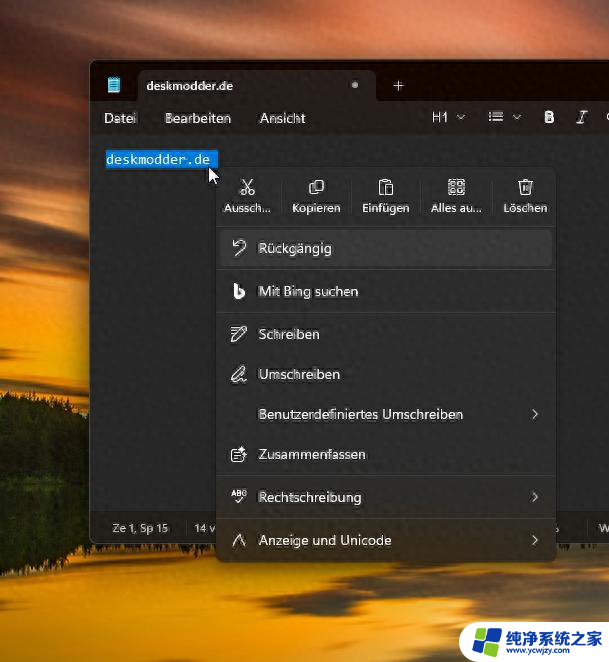The width and height of the screenshot is (609, 662).
Task: Select all with Alles auswählen icon
Action: click(x=456, y=195)
